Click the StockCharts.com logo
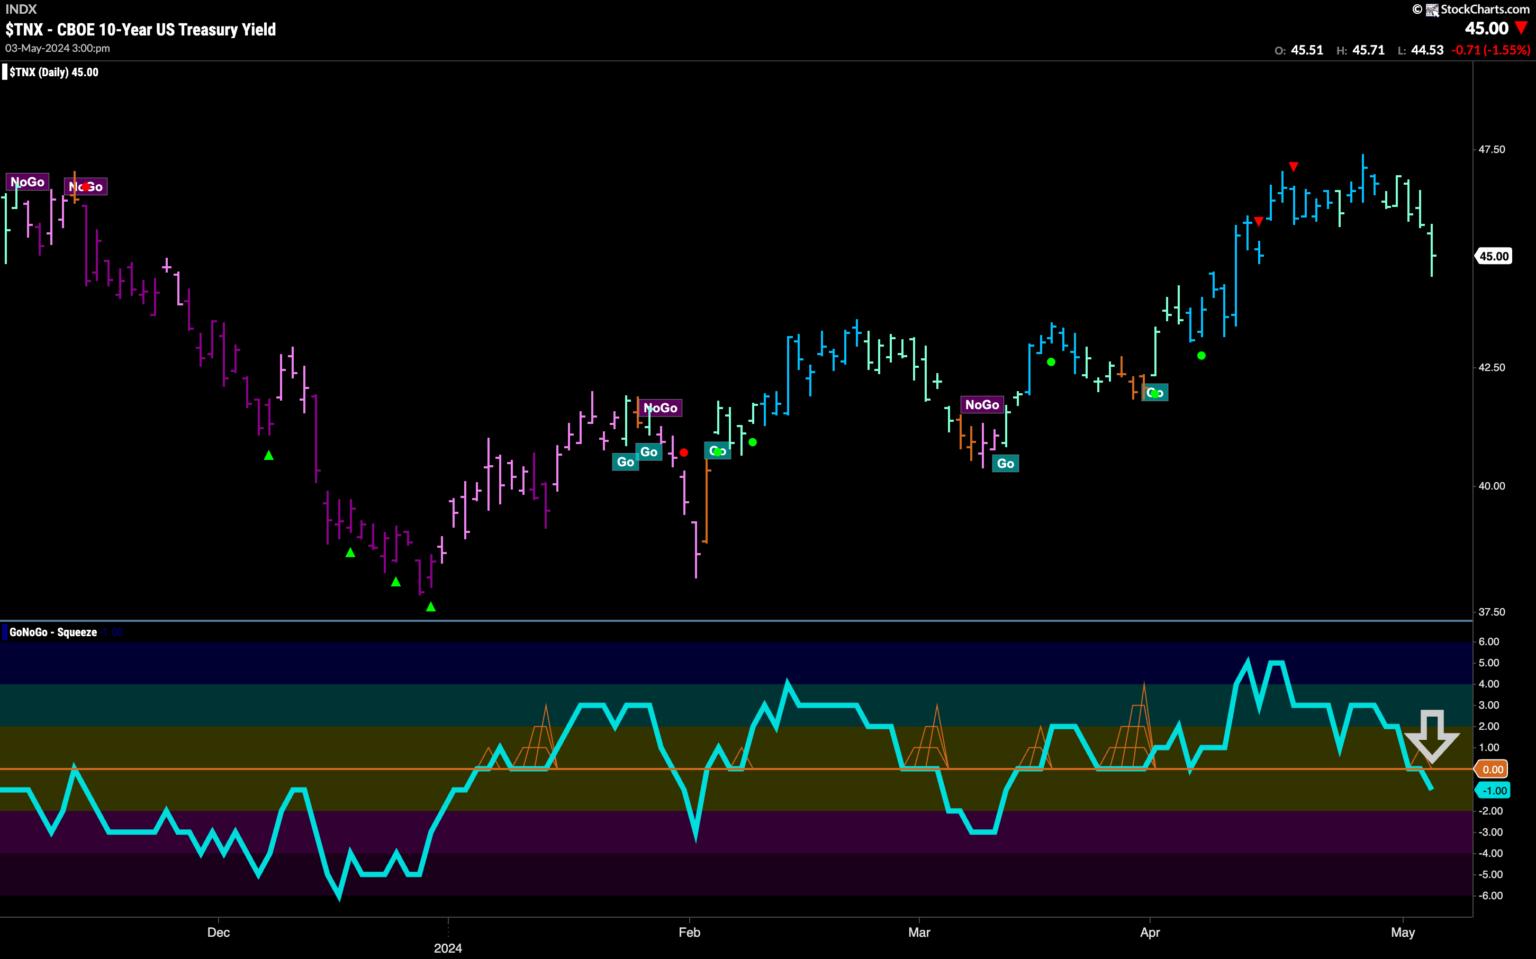This screenshot has height=959, width=1536. [x=1476, y=9]
